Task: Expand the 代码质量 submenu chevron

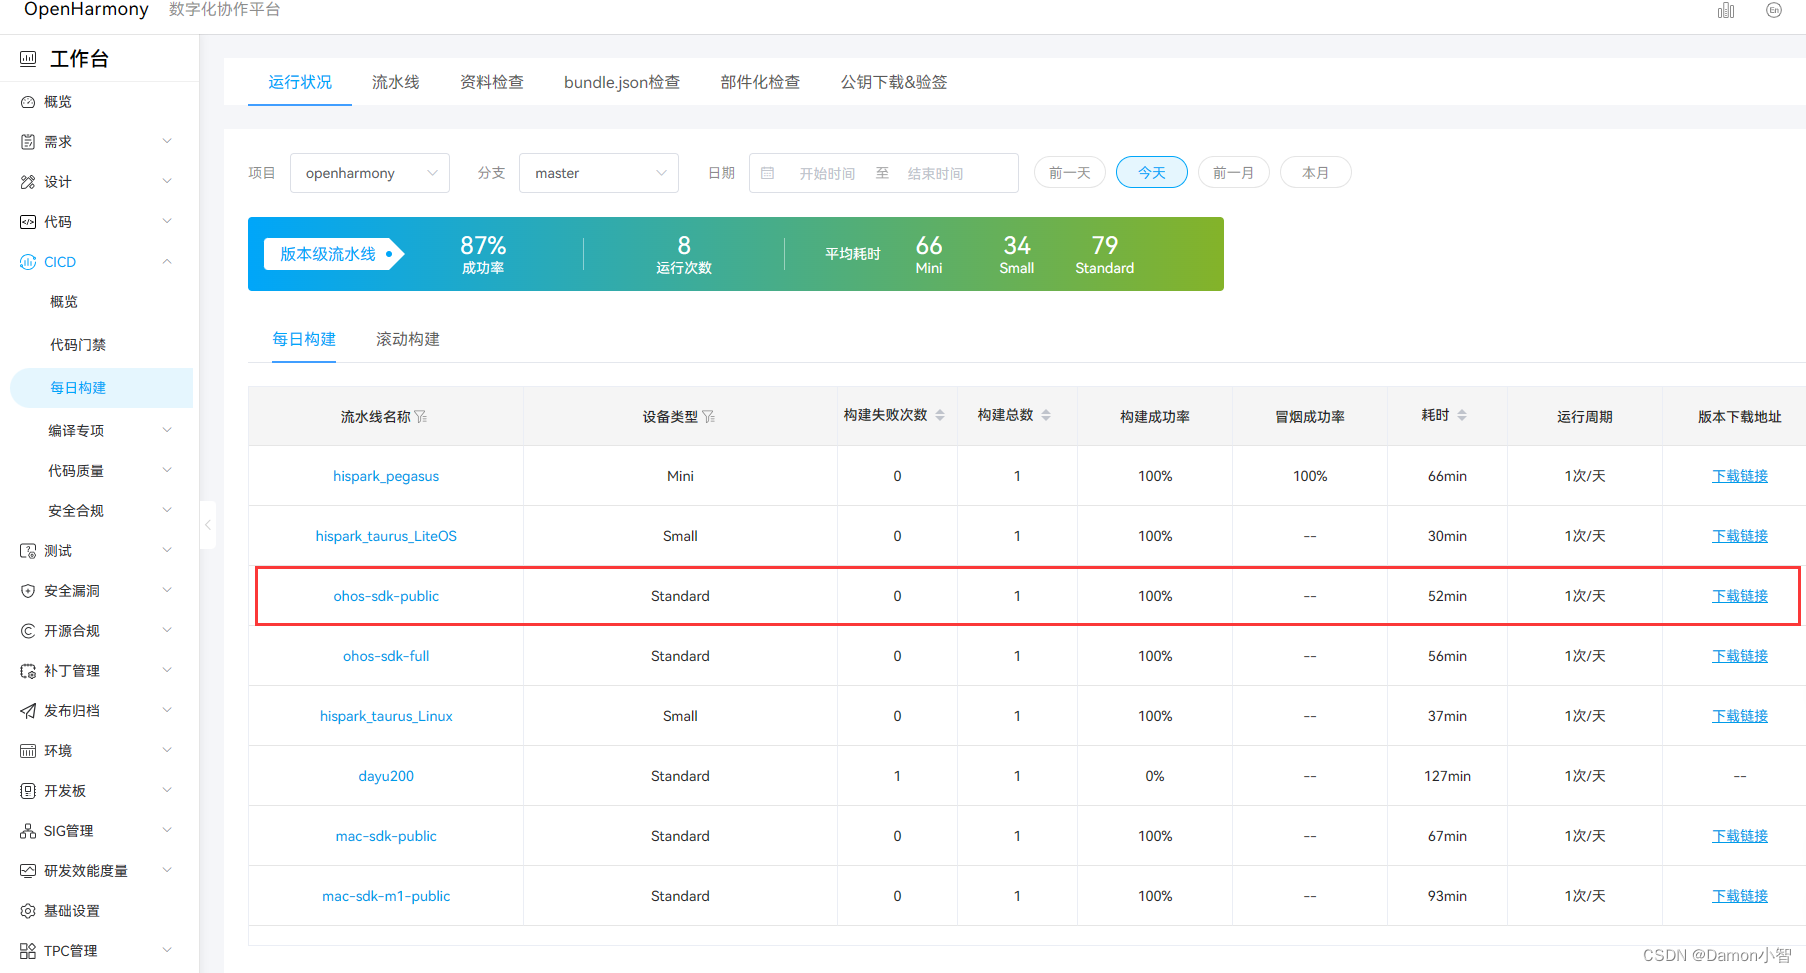Action: pos(167,470)
